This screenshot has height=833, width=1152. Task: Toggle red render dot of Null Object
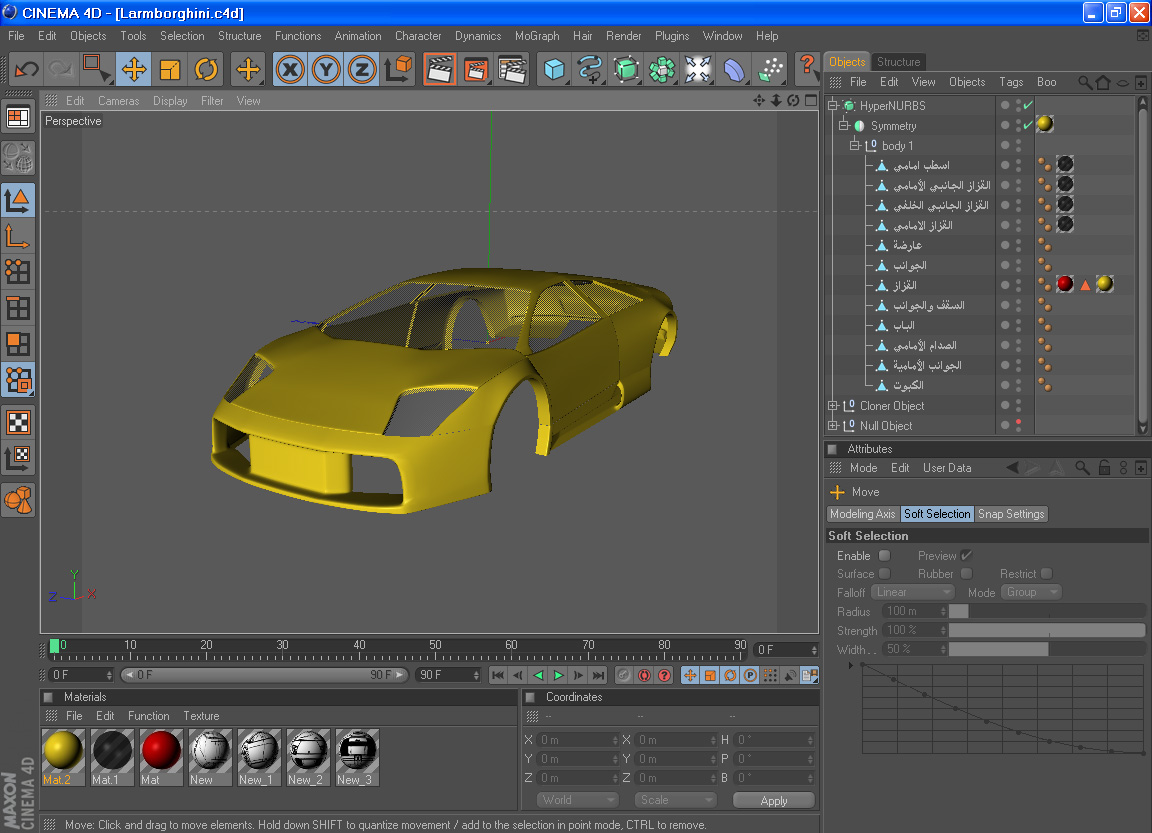click(x=1018, y=422)
